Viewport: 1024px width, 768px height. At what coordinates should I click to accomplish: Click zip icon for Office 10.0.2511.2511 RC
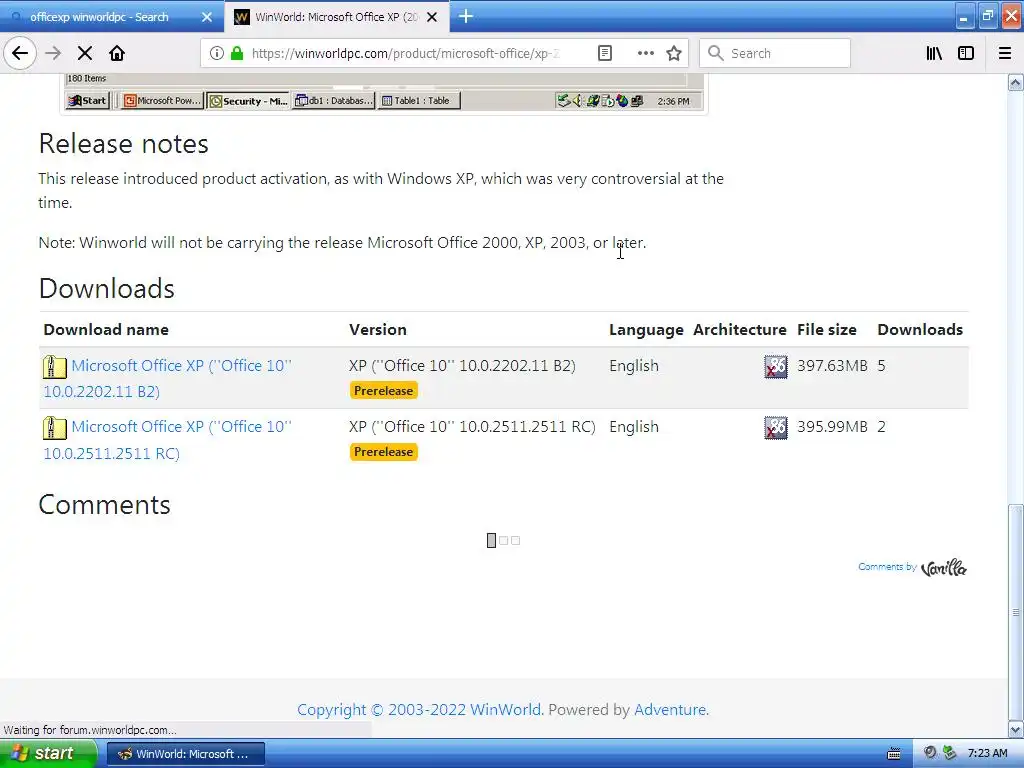(x=55, y=428)
